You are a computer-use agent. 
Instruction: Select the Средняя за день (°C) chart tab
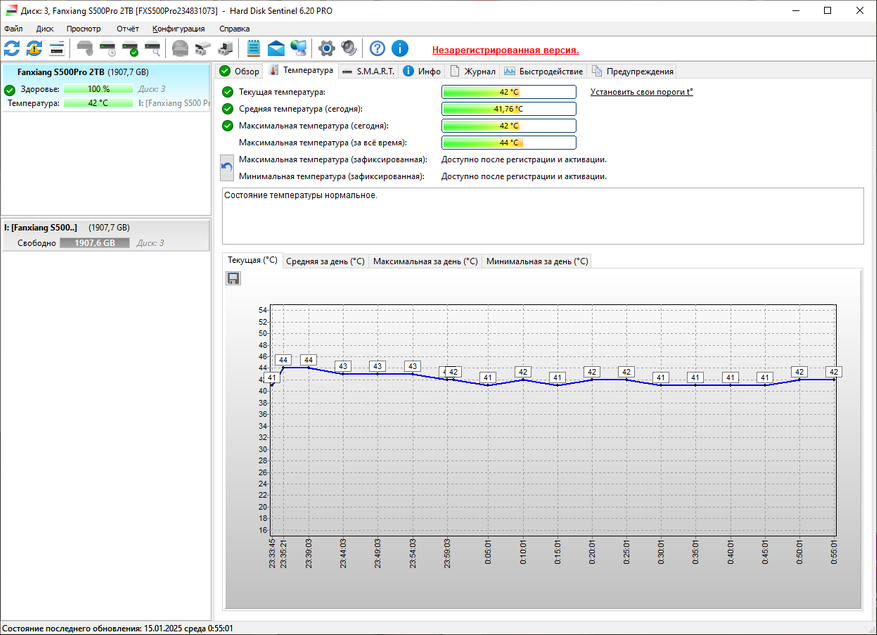coord(325,261)
